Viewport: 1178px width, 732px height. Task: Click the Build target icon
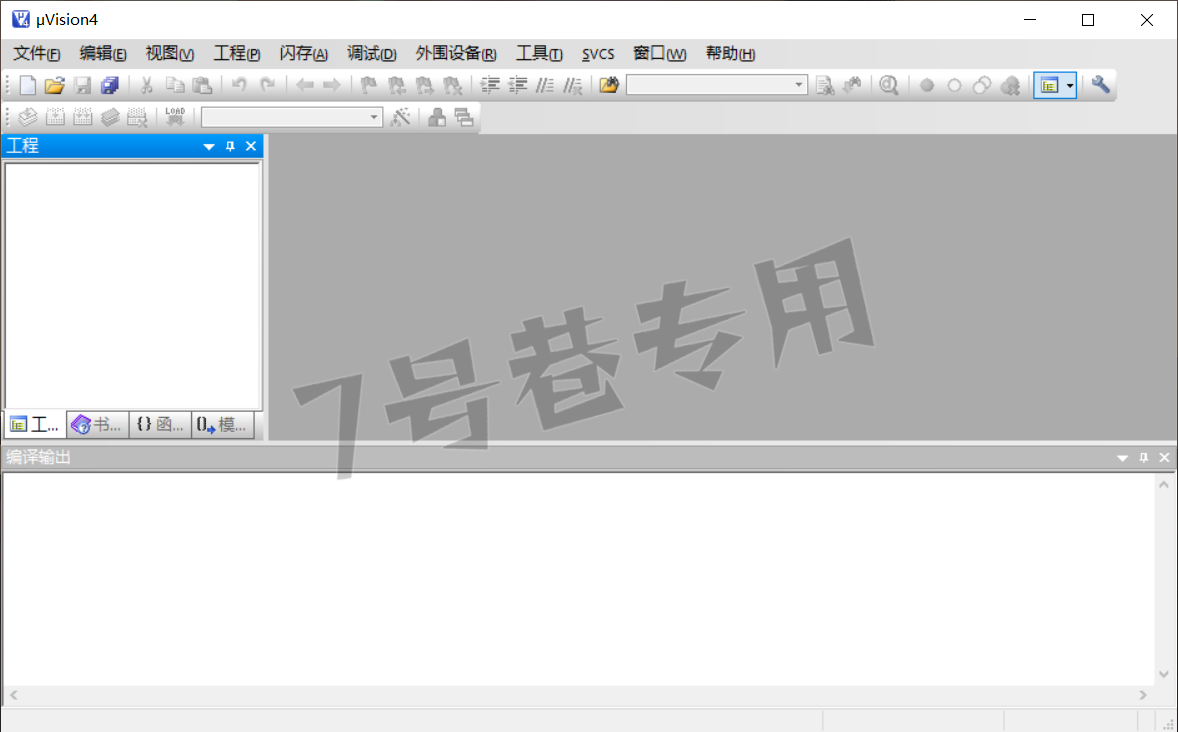pyautogui.click(x=55, y=117)
